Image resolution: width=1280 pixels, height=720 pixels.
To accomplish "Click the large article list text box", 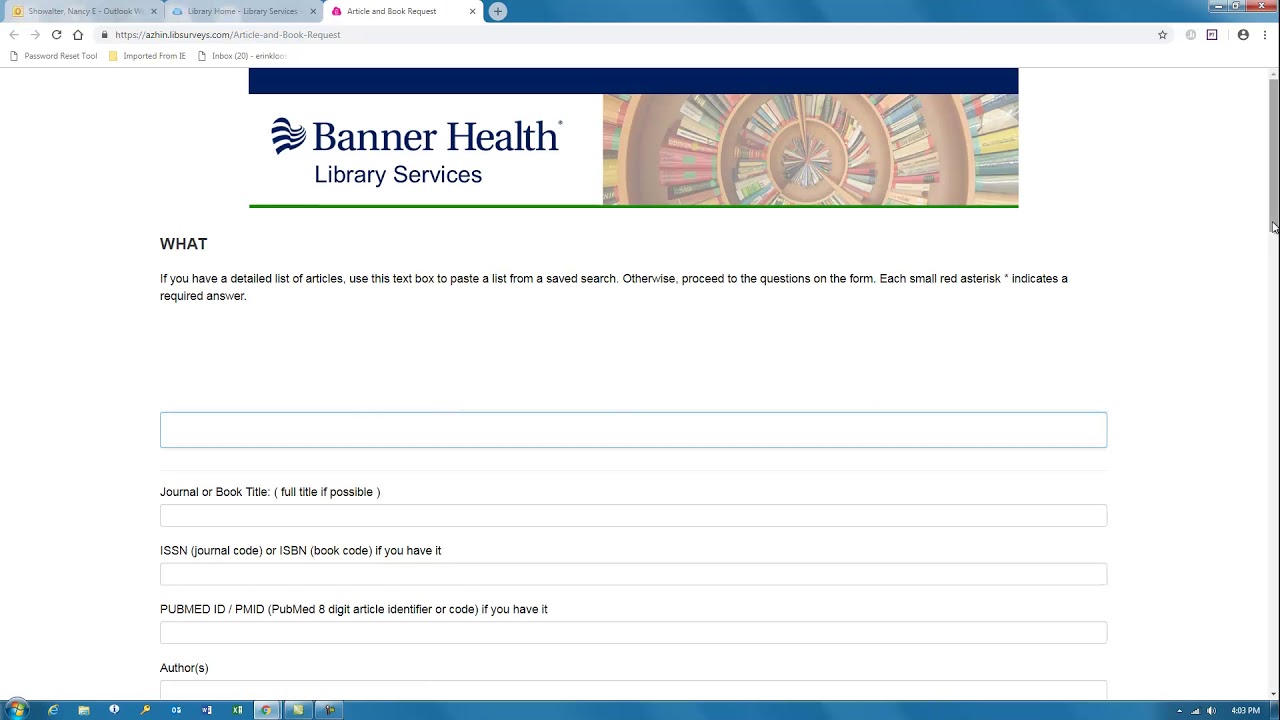I will pyautogui.click(x=633, y=430).
